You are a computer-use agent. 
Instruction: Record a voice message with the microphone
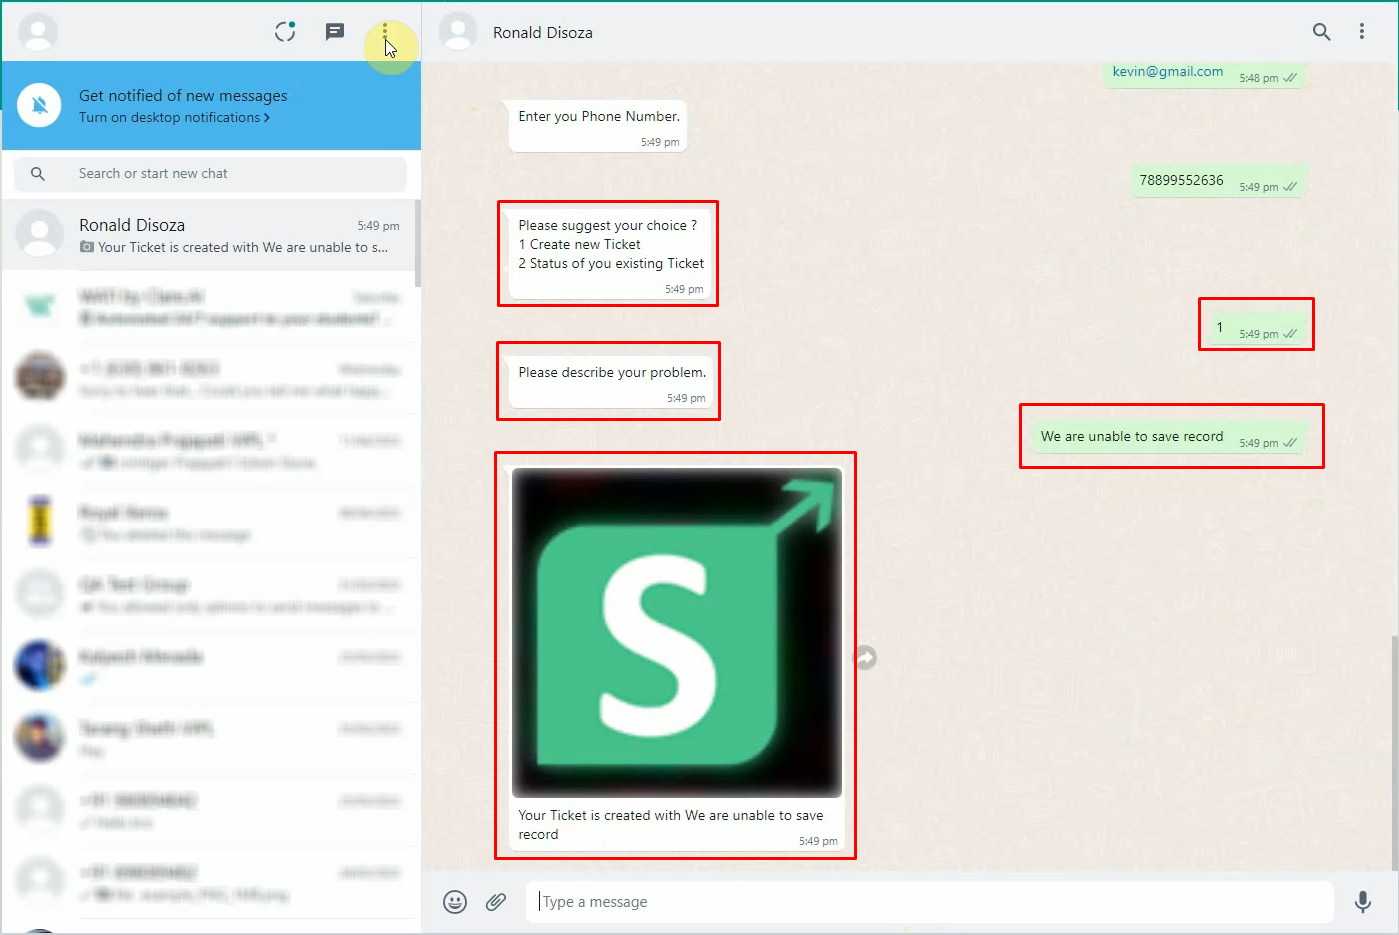coord(1362,902)
